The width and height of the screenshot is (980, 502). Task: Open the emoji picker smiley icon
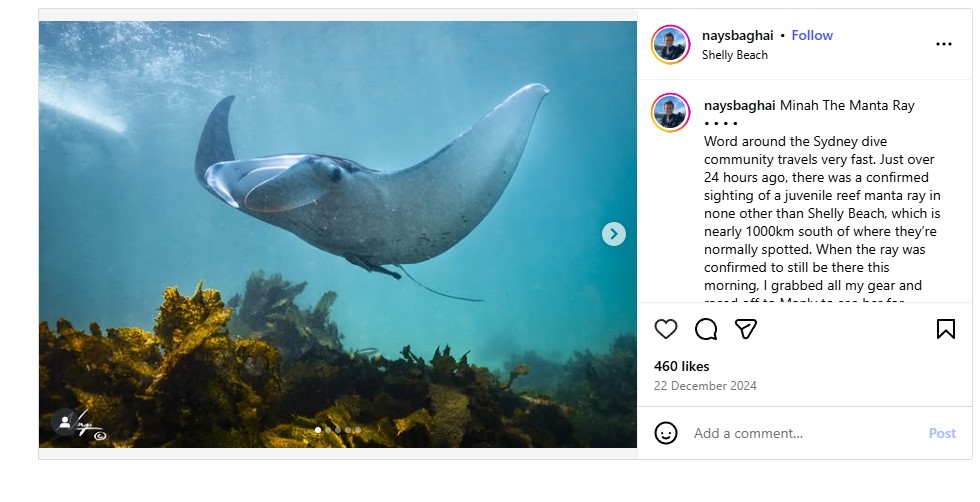tap(666, 433)
